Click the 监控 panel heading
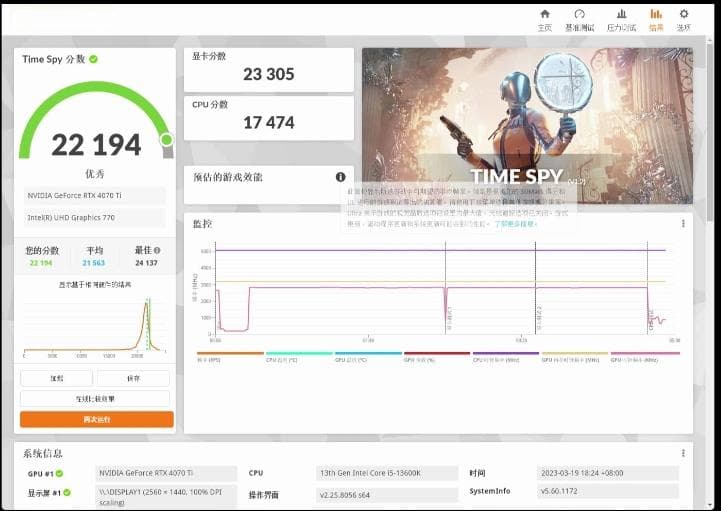 (x=202, y=224)
